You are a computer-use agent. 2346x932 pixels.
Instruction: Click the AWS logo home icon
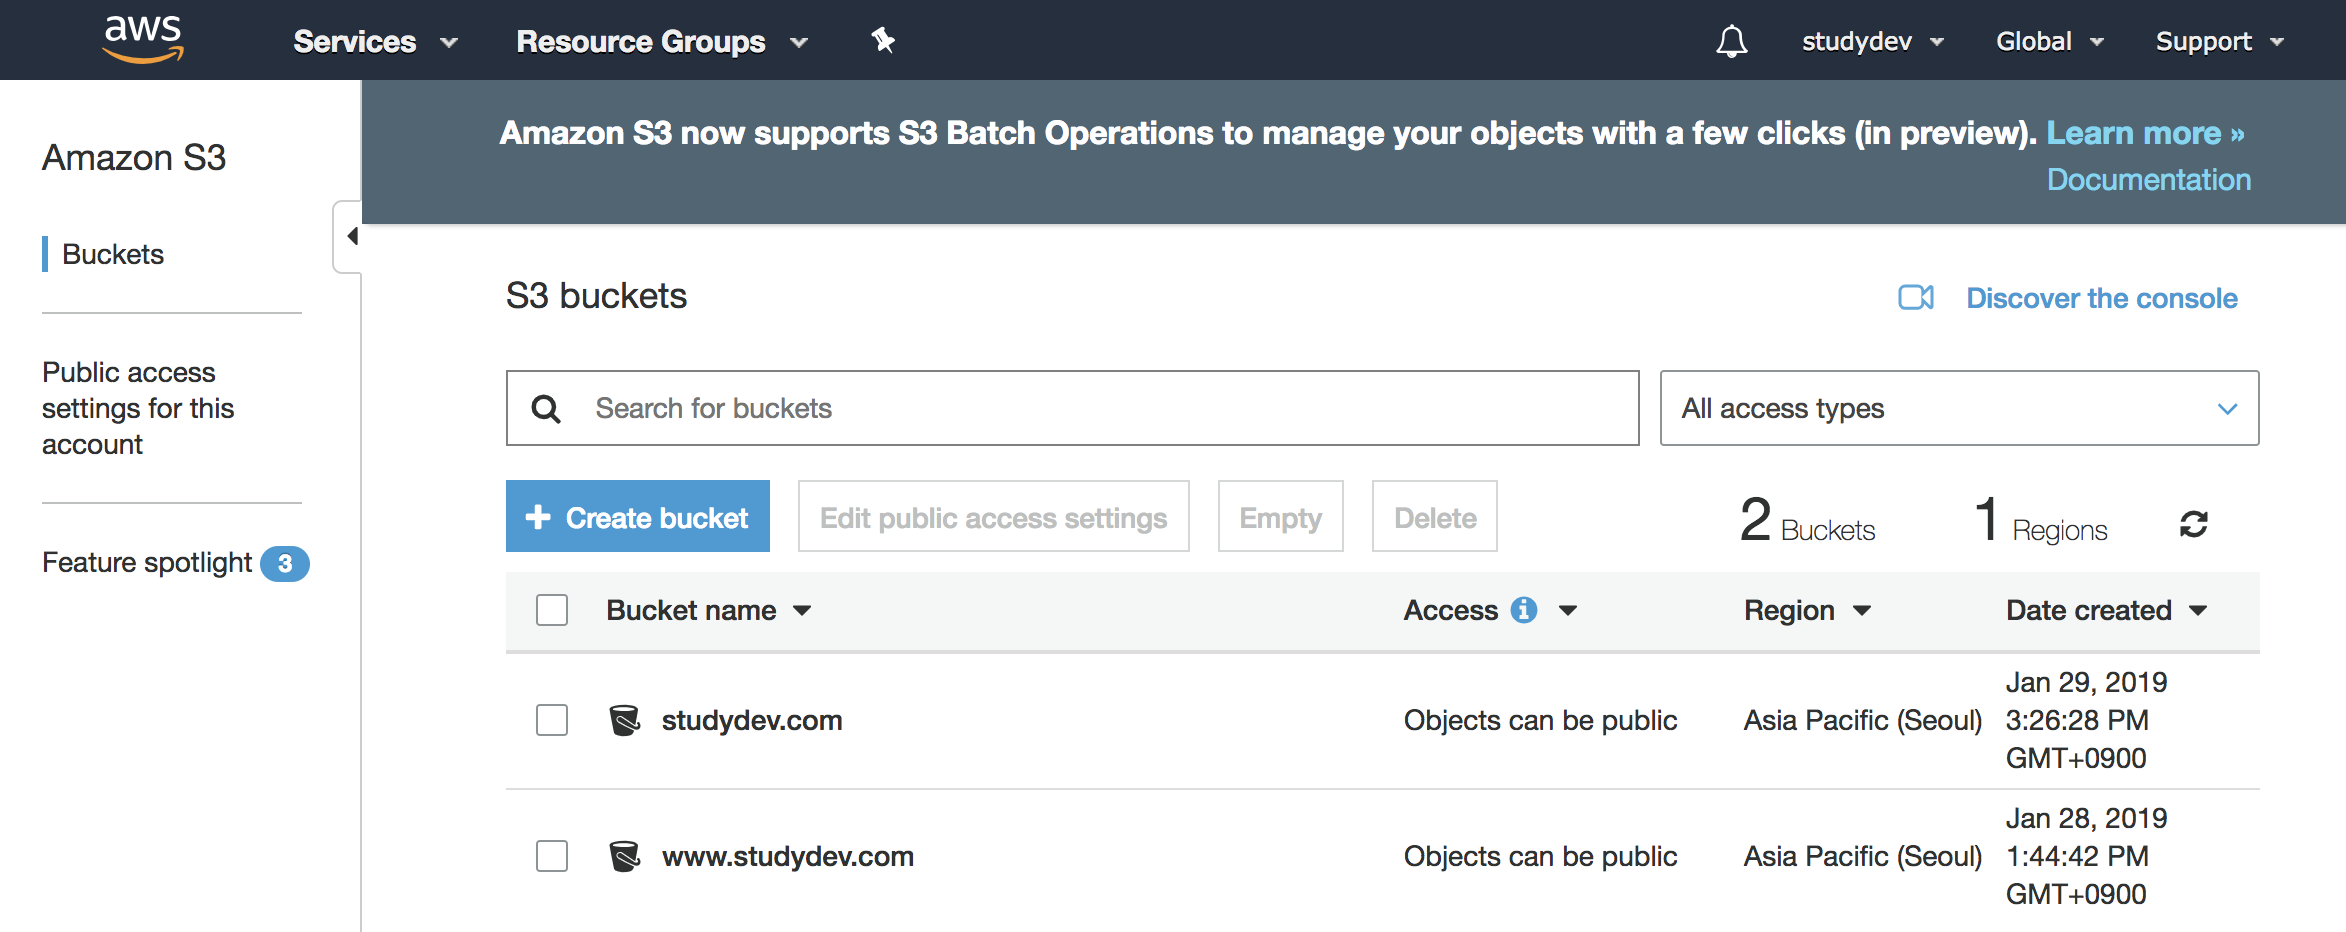(143, 40)
